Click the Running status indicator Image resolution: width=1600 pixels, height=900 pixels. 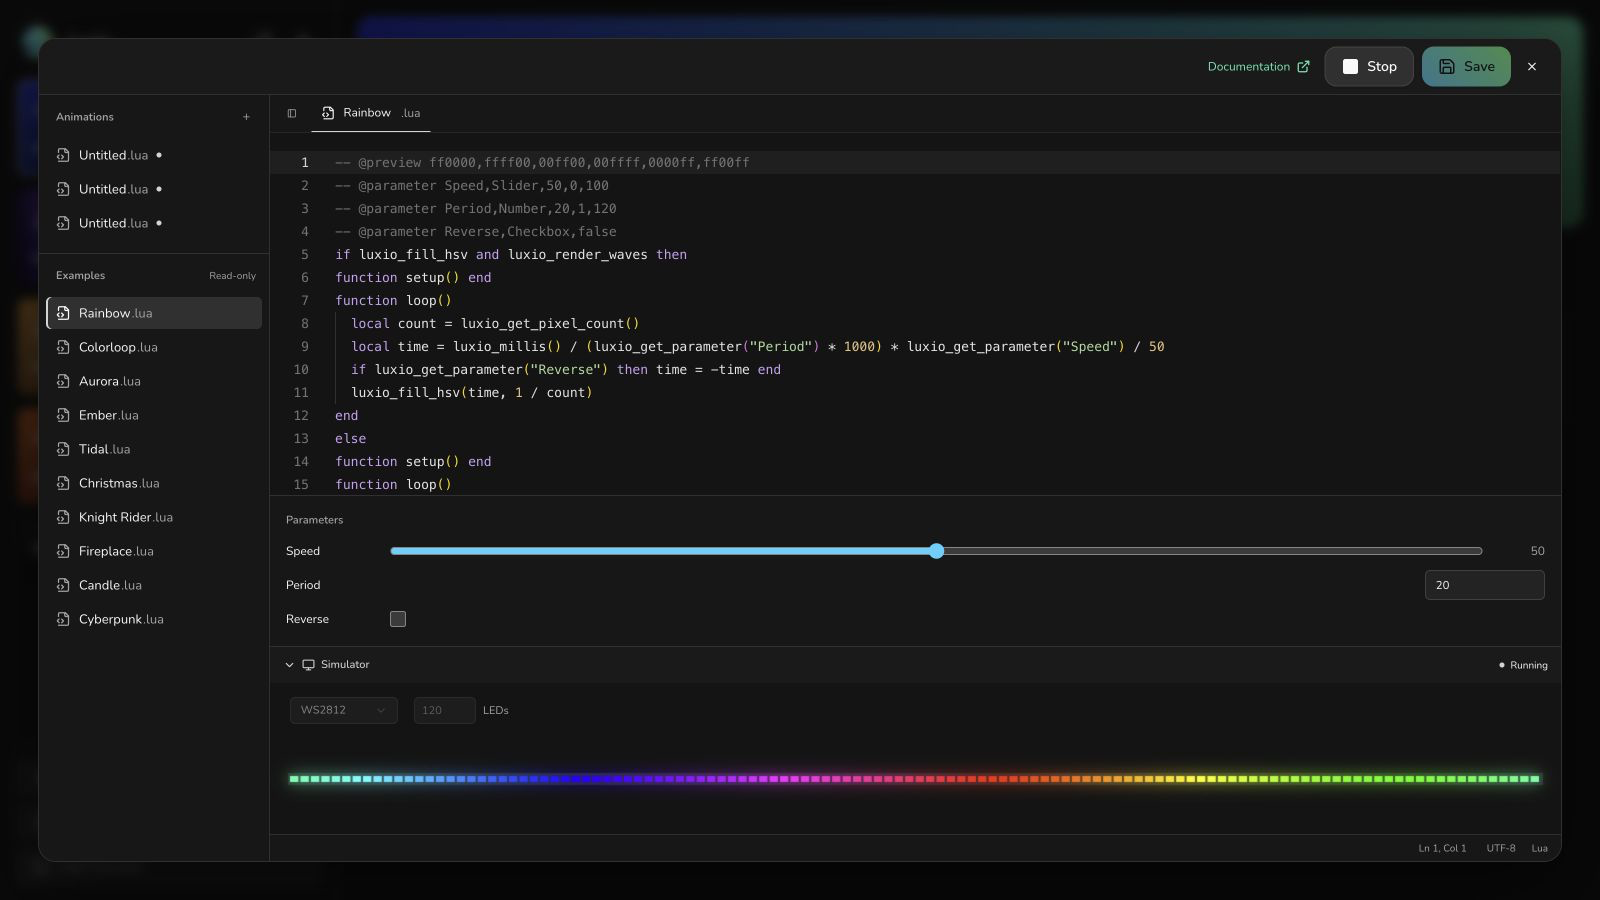pyautogui.click(x=1523, y=665)
